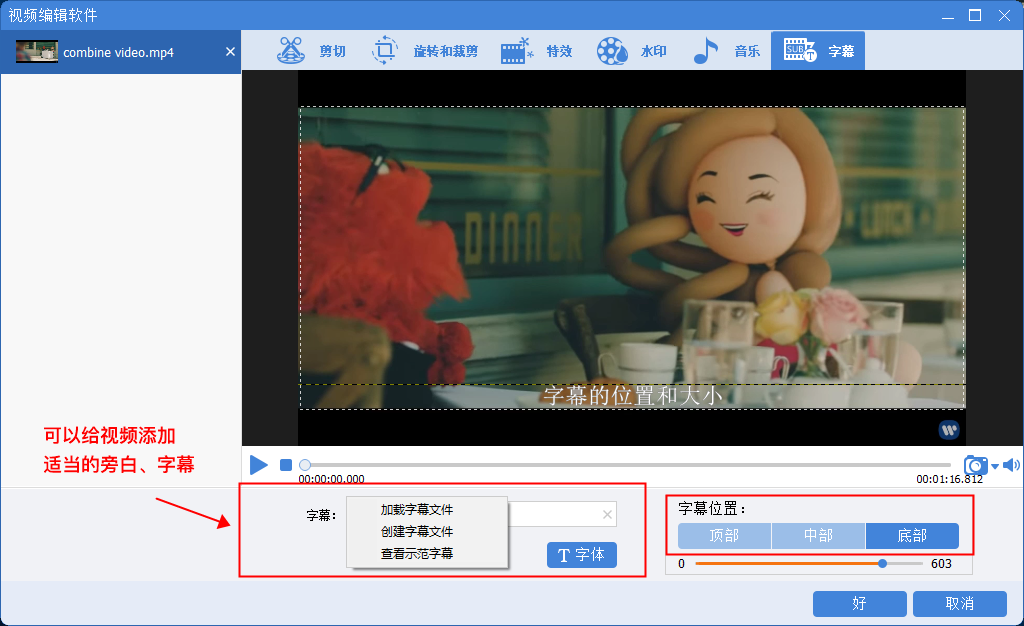The image size is (1024, 626).
Task: Confirm with the 好 button
Action: pyautogui.click(x=859, y=604)
